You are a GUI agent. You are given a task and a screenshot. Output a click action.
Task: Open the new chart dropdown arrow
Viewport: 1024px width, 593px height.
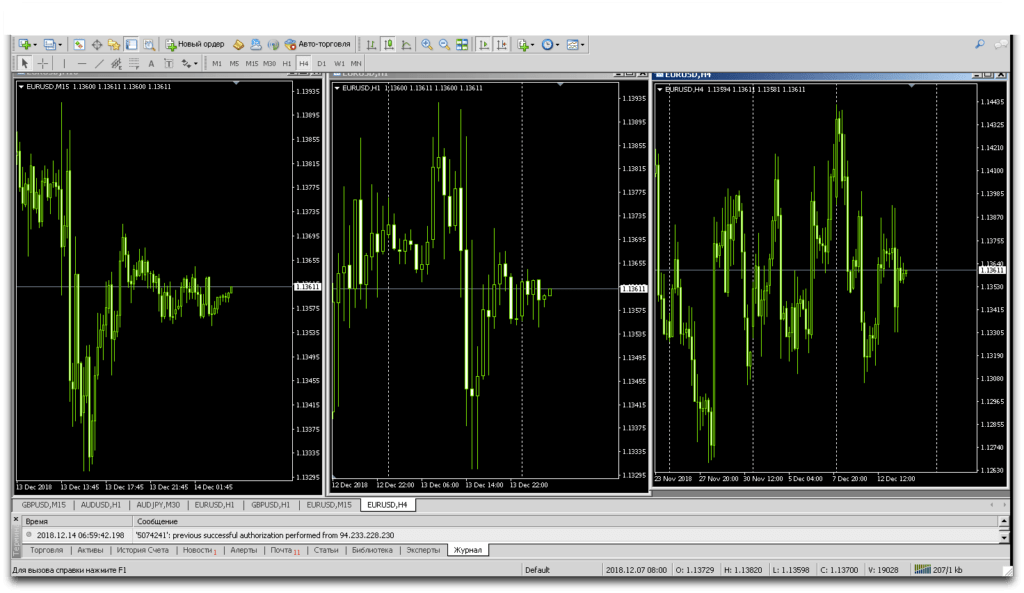pos(35,45)
